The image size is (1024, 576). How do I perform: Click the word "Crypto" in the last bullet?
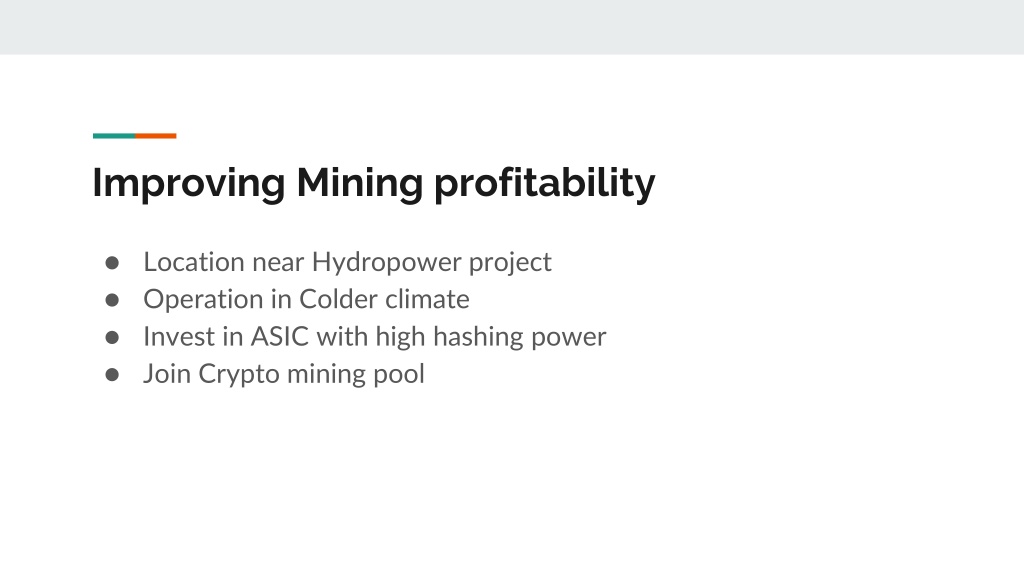point(239,374)
